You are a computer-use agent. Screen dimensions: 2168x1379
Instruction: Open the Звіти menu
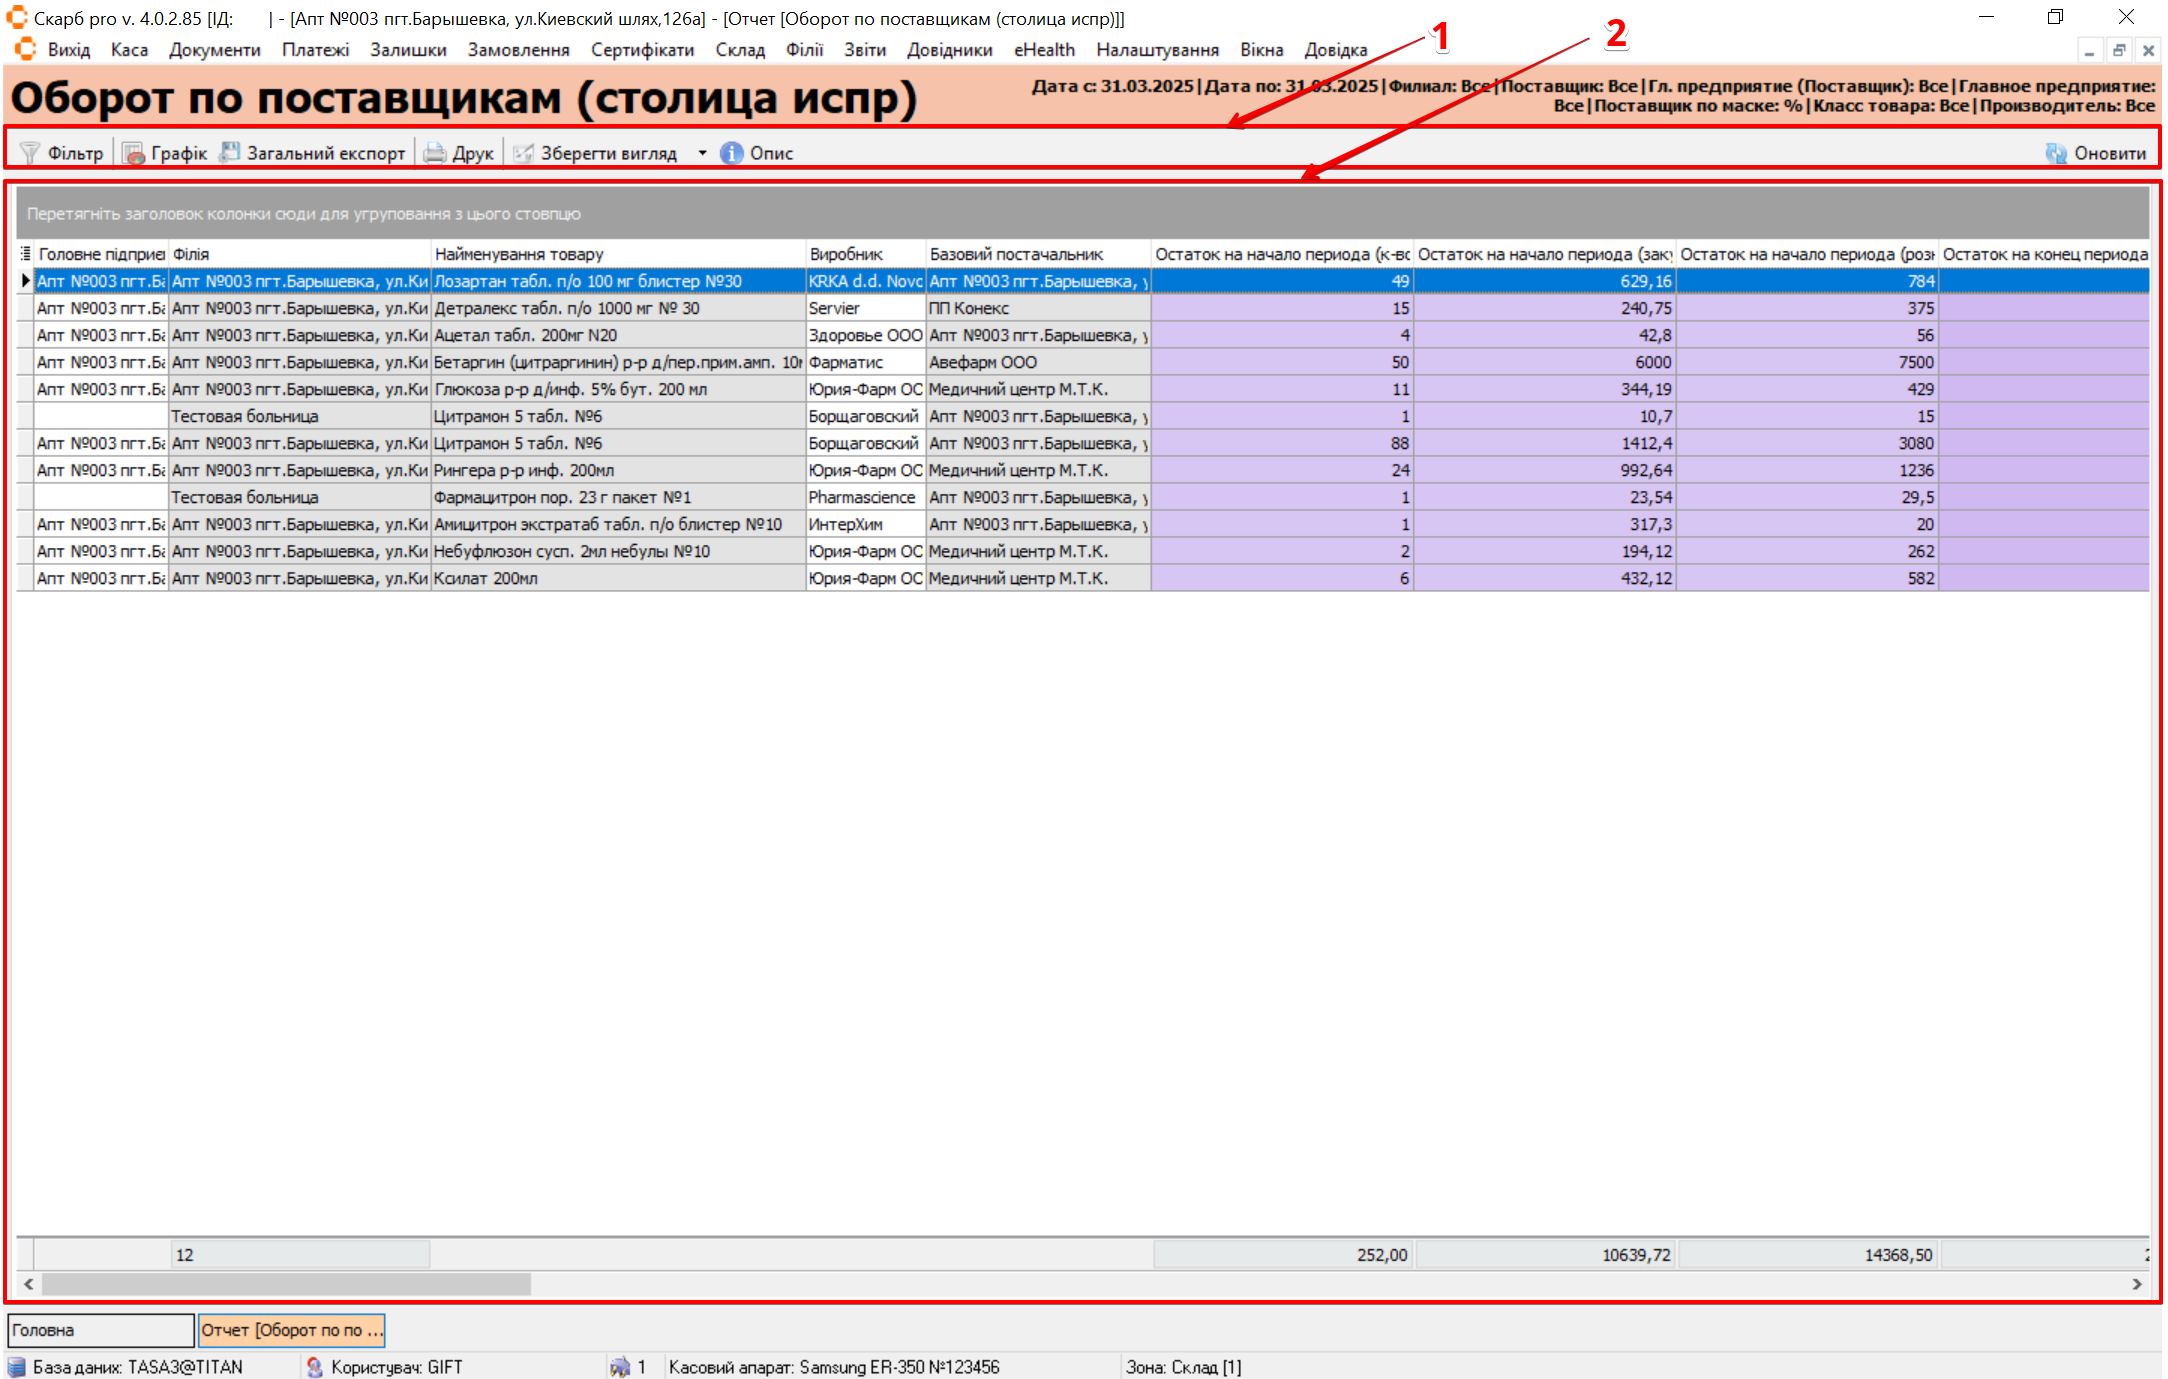point(864,50)
